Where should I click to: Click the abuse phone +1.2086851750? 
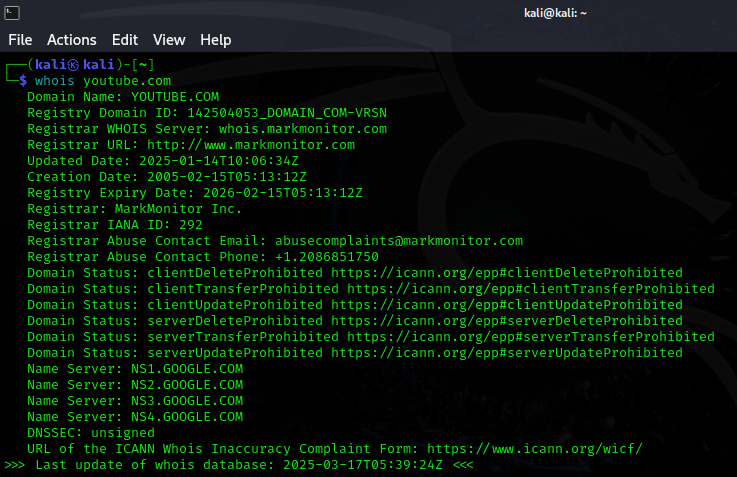click(x=327, y=257)
